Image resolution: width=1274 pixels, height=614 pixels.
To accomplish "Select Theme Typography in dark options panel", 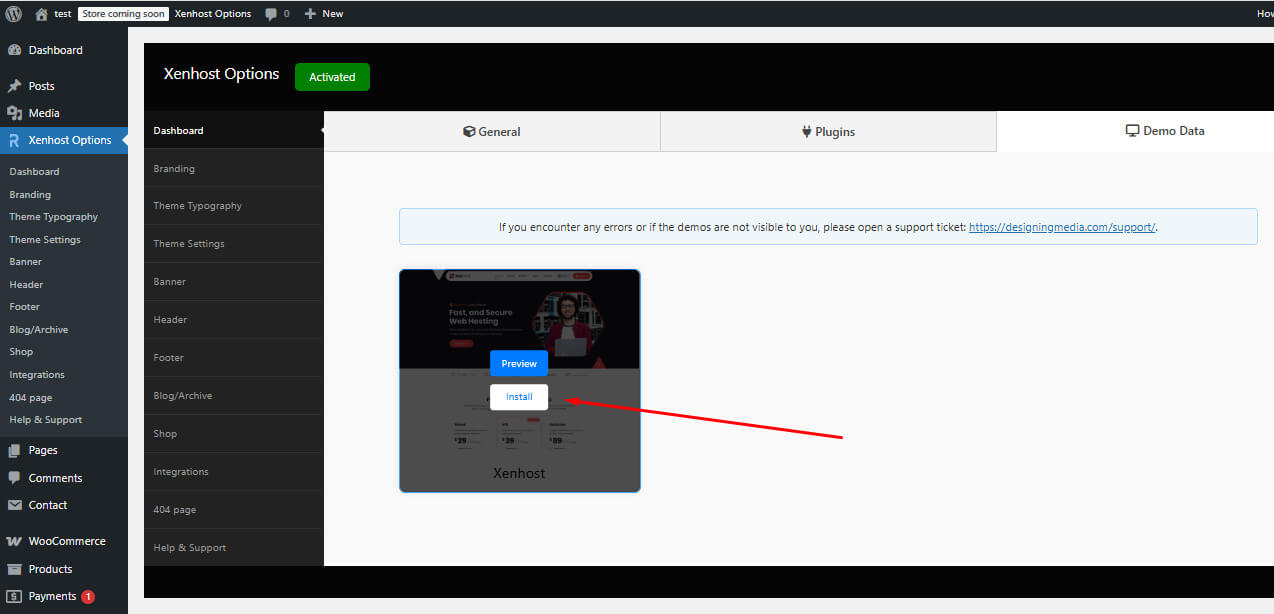I will (234, 206).
